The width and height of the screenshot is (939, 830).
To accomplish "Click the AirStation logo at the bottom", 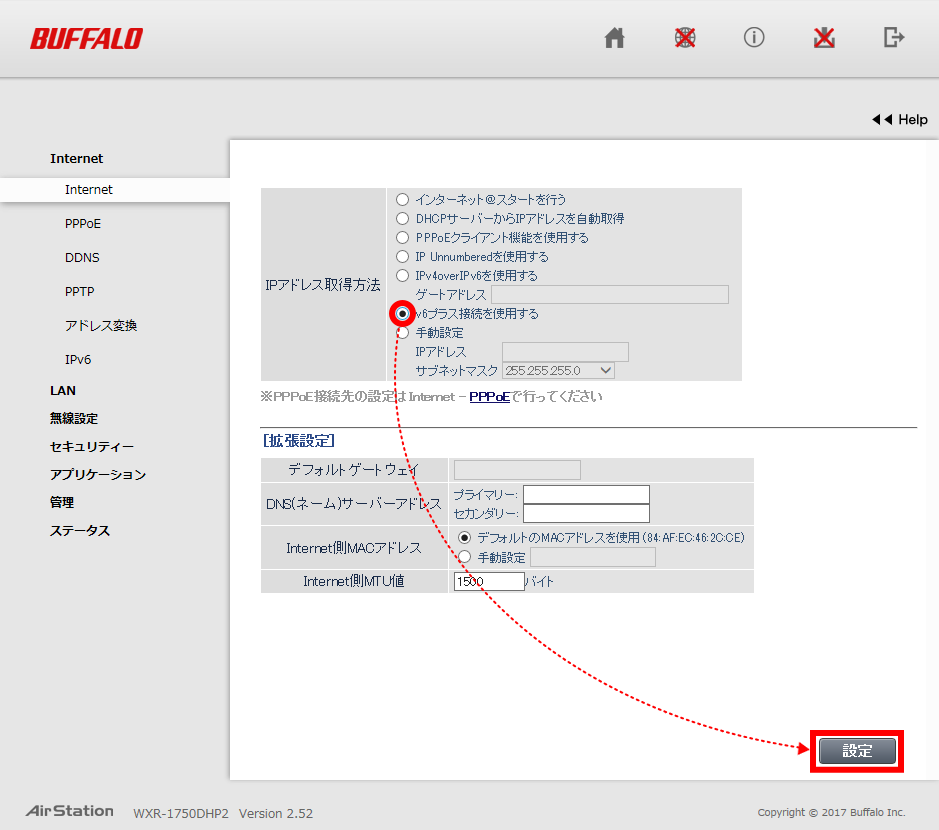I will pos(67,811).
